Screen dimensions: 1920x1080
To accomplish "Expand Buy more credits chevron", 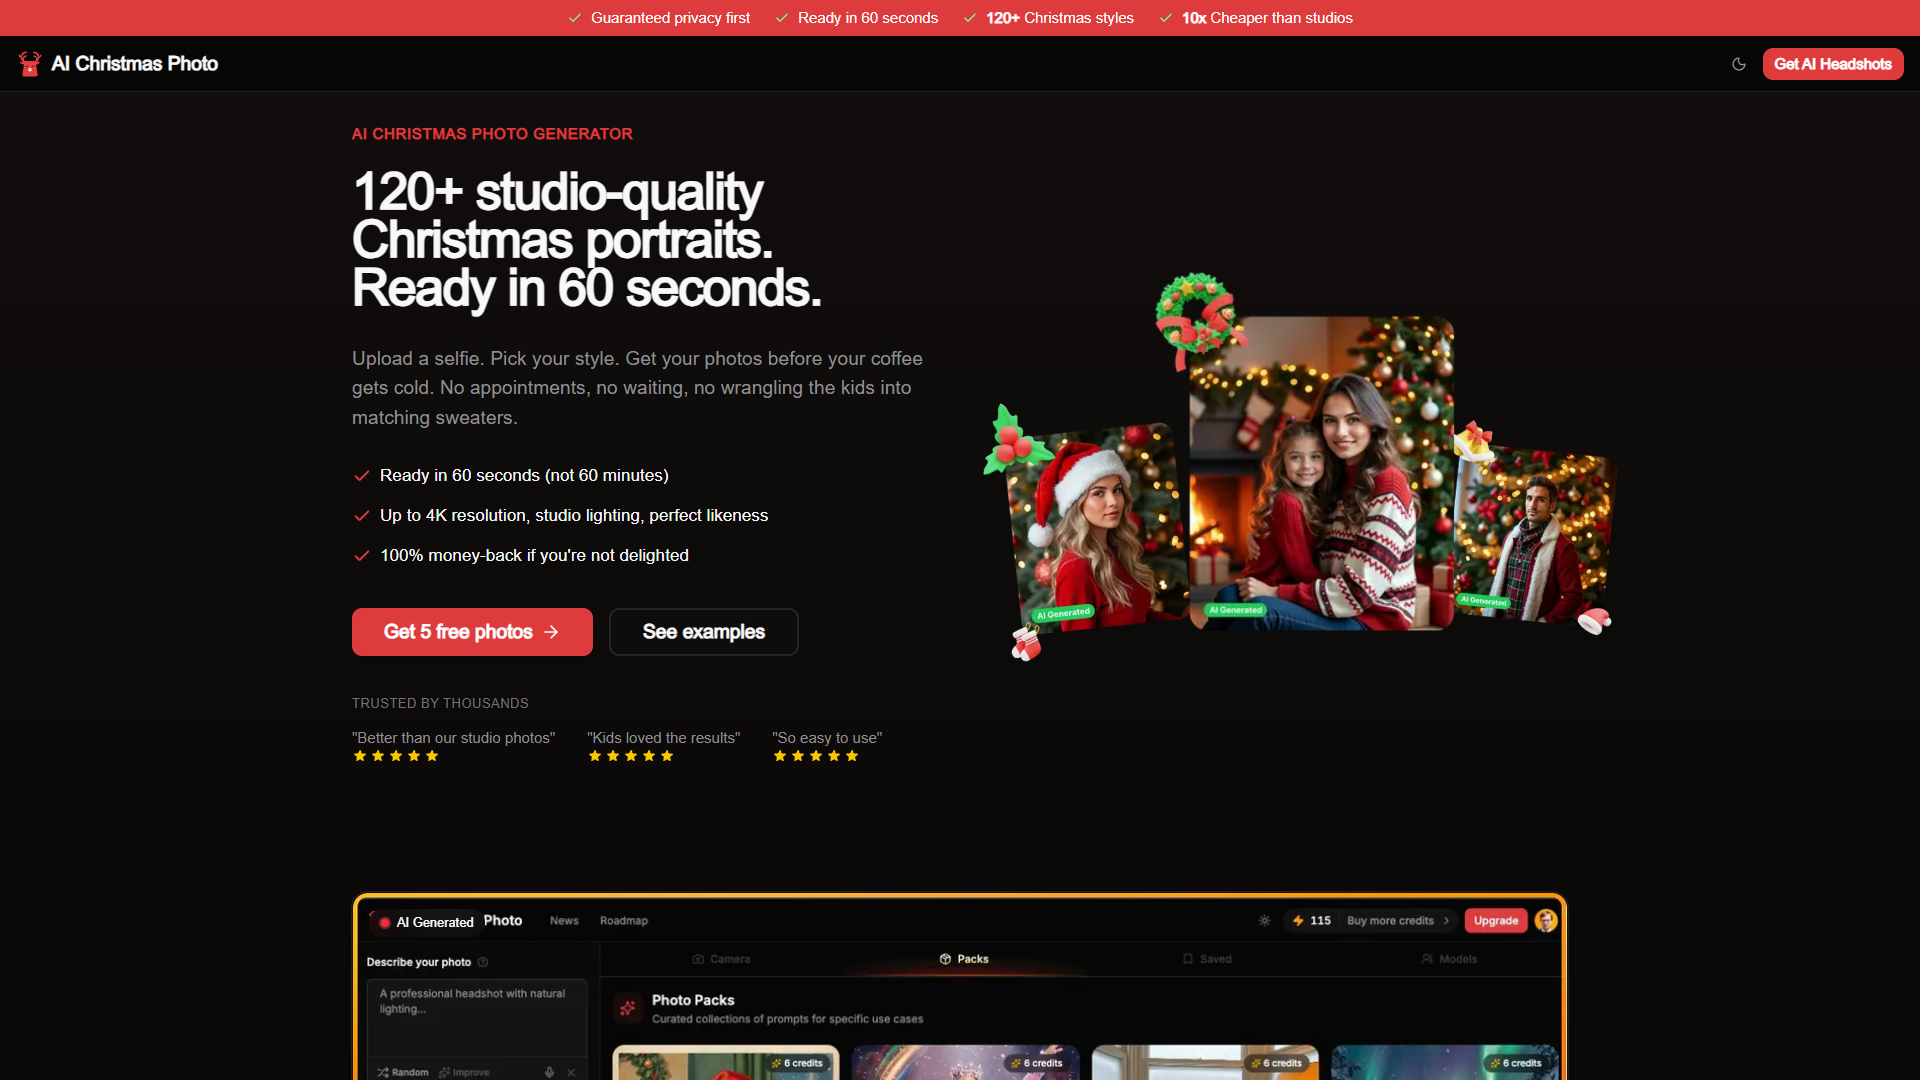I will (x=1446, y=921).
